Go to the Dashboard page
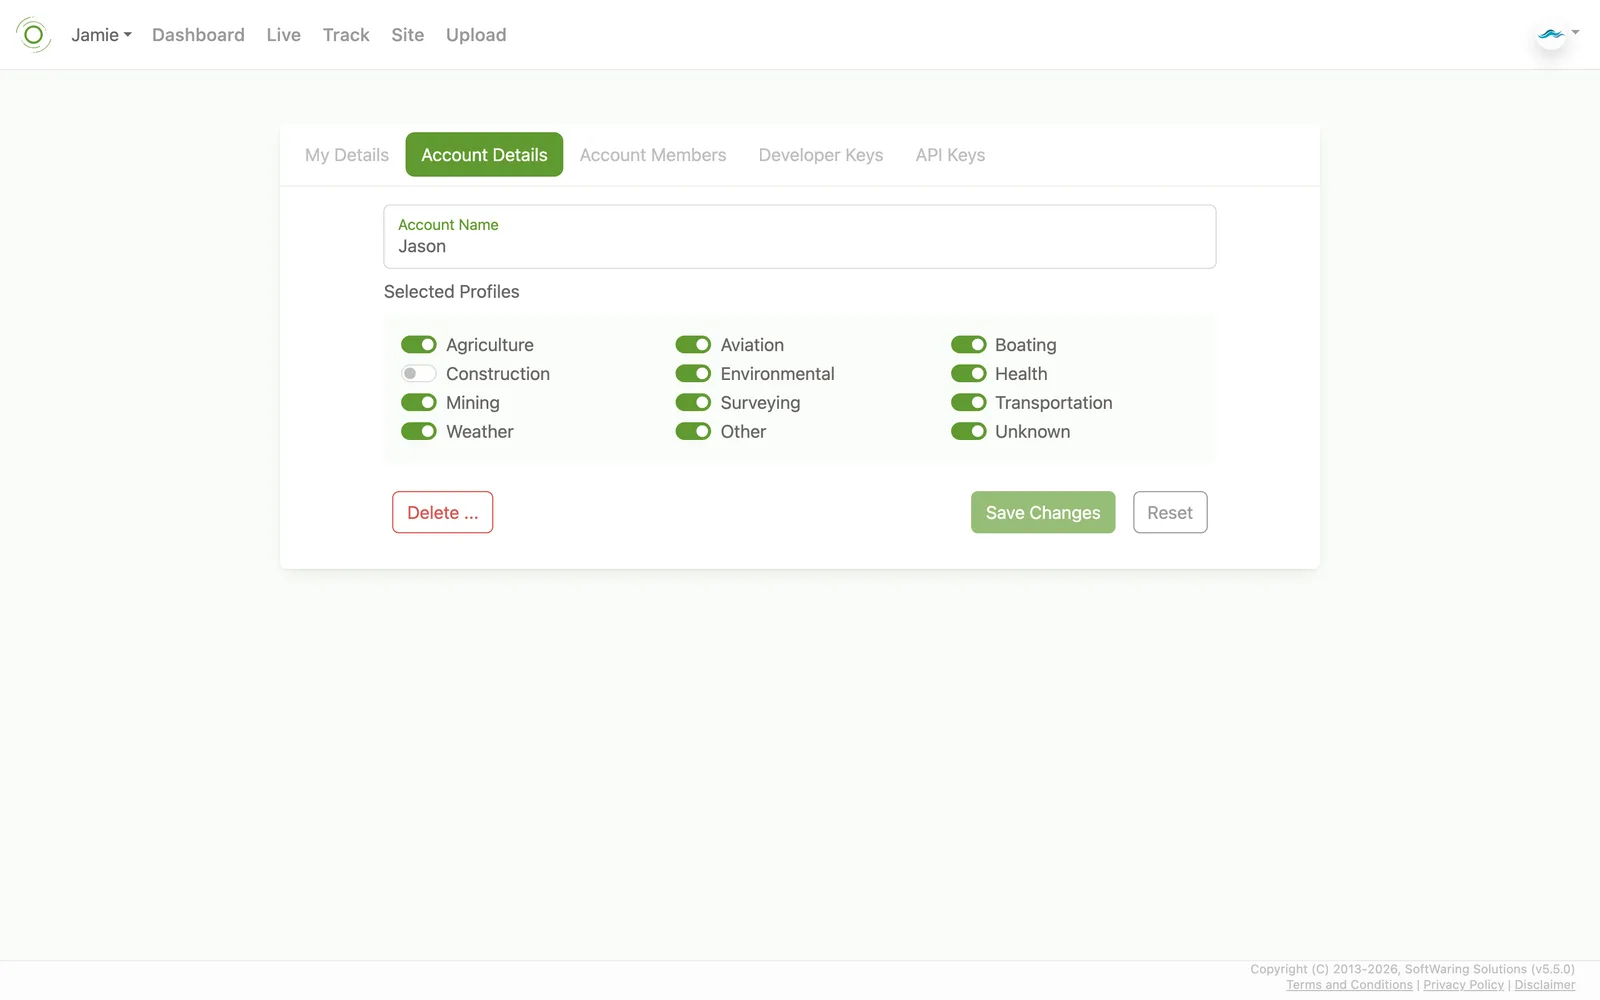The image size is (1600, 1000). point(198,35)
